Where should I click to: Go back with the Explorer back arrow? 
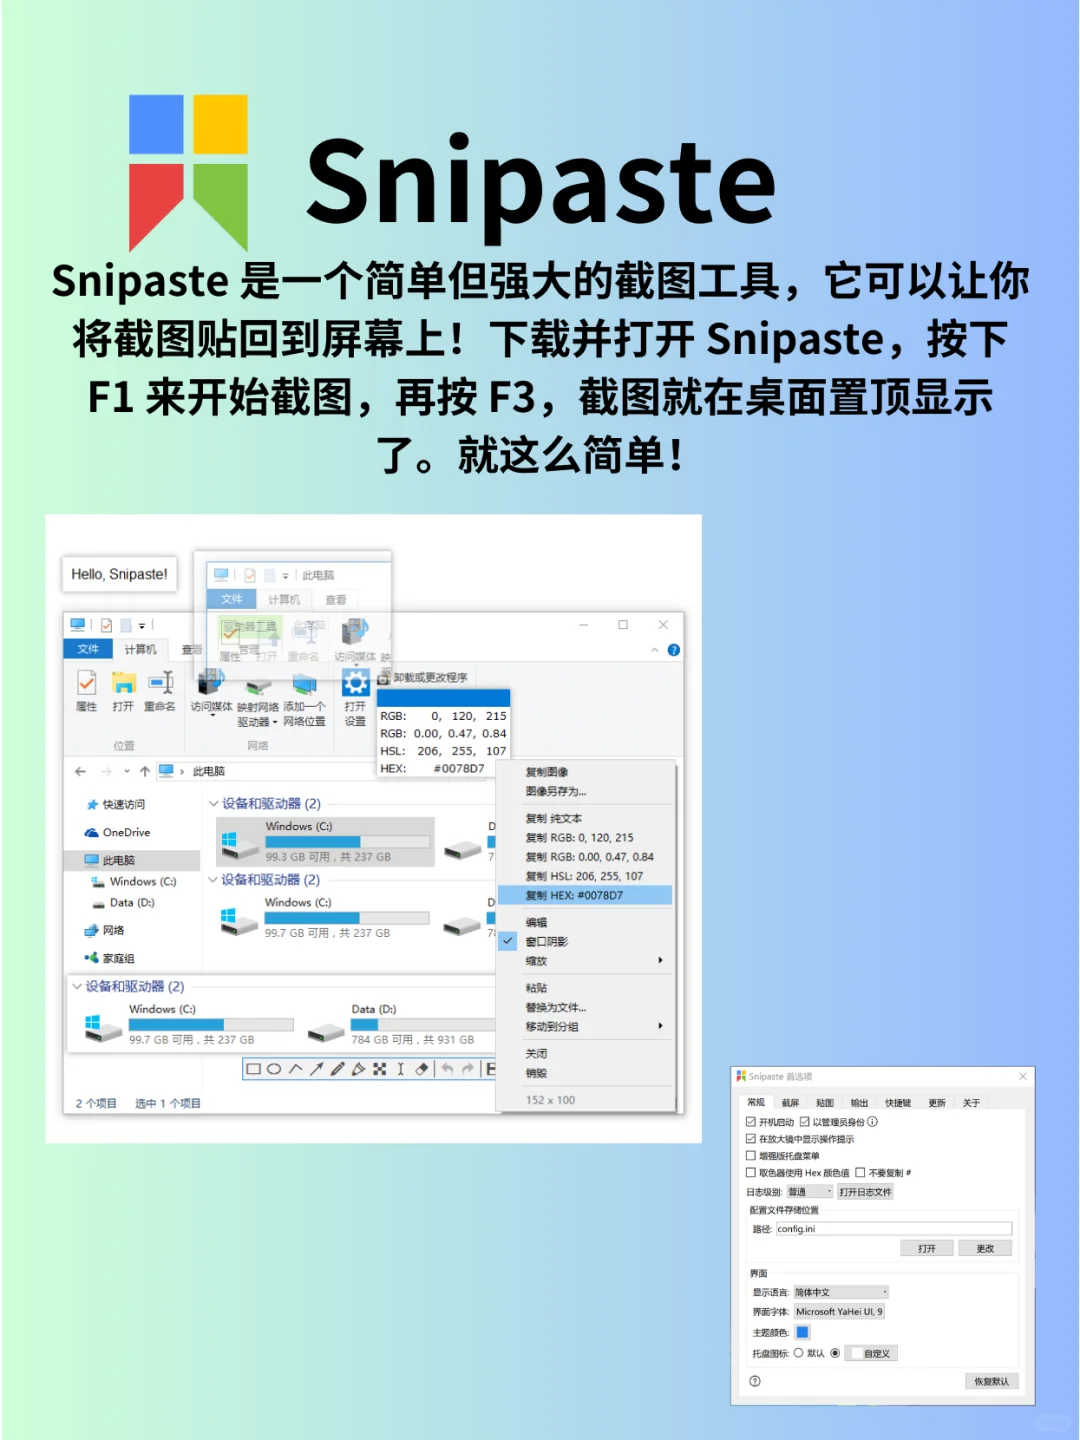(80, 771)
